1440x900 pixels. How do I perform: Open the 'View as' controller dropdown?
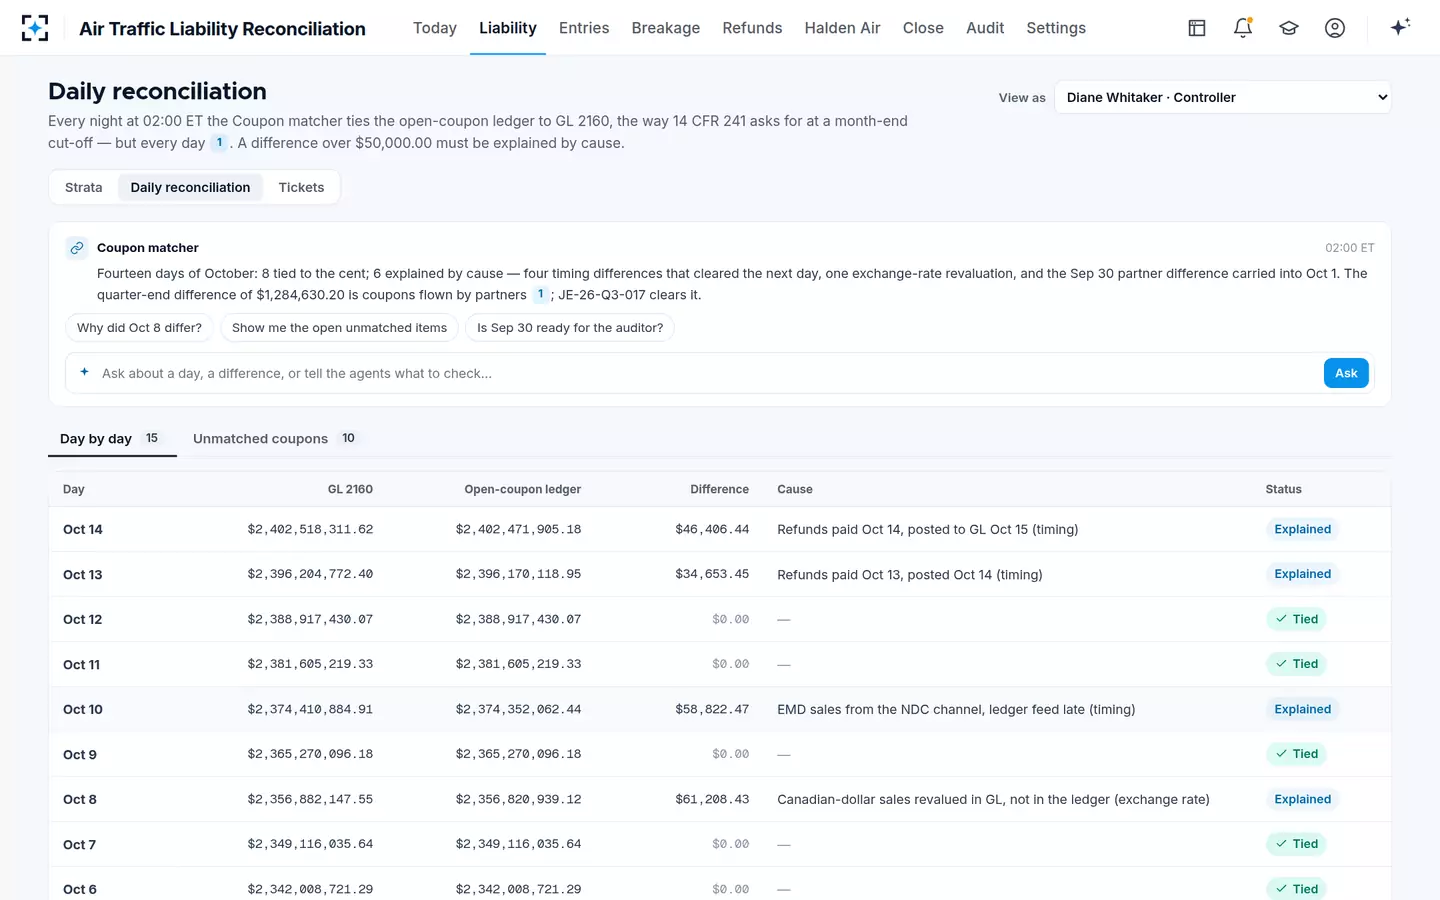(x=1223, y=97)
